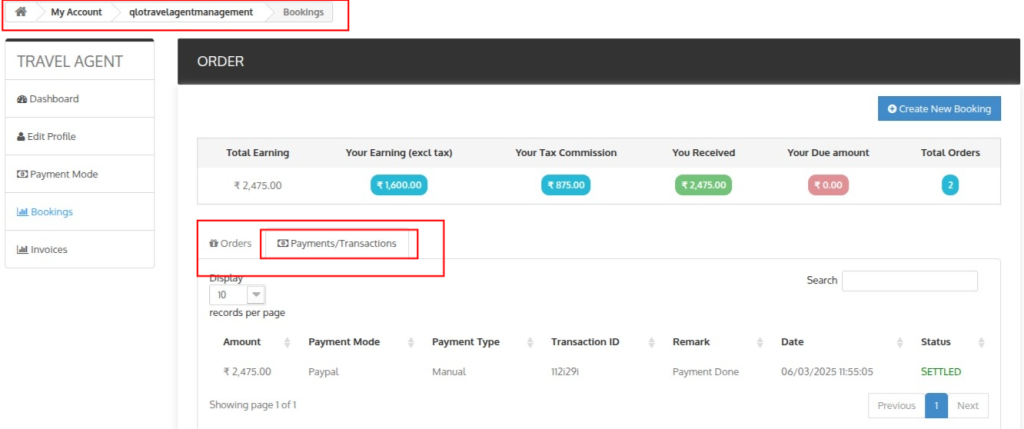Viewport: 1024px width, 429px height.
Task: Click the Total Orders count badge 2
Action: coord(950,185)
